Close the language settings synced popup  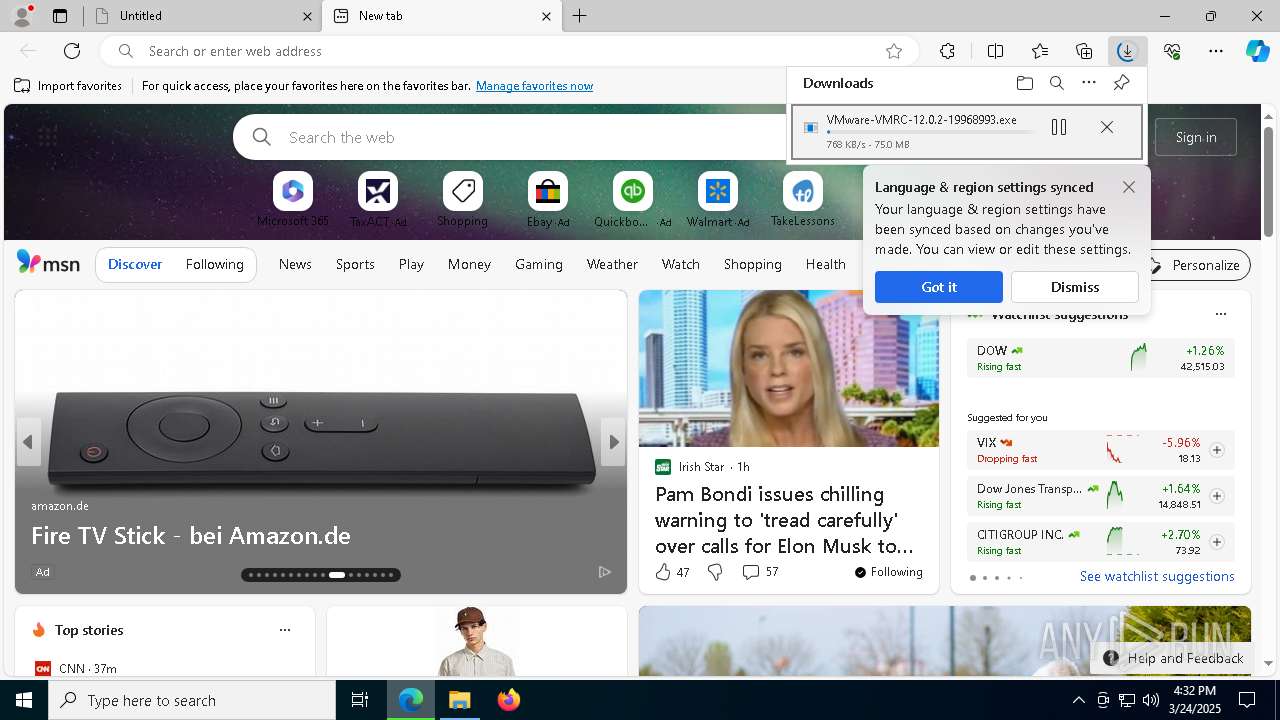tap(1129, 187)
